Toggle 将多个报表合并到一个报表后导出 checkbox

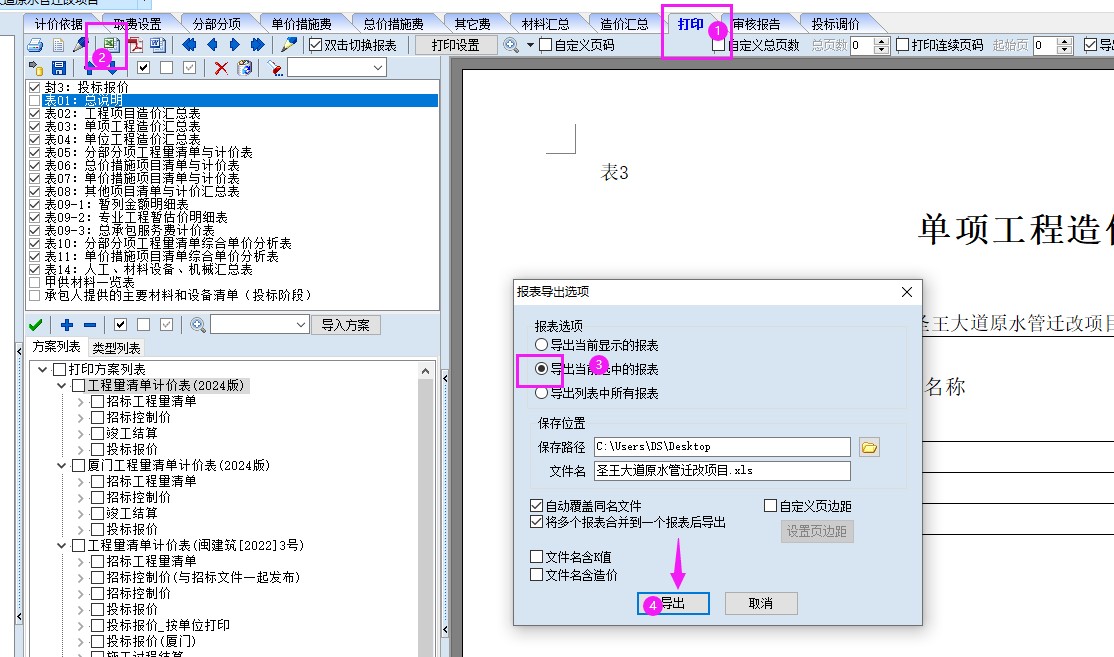536,522
